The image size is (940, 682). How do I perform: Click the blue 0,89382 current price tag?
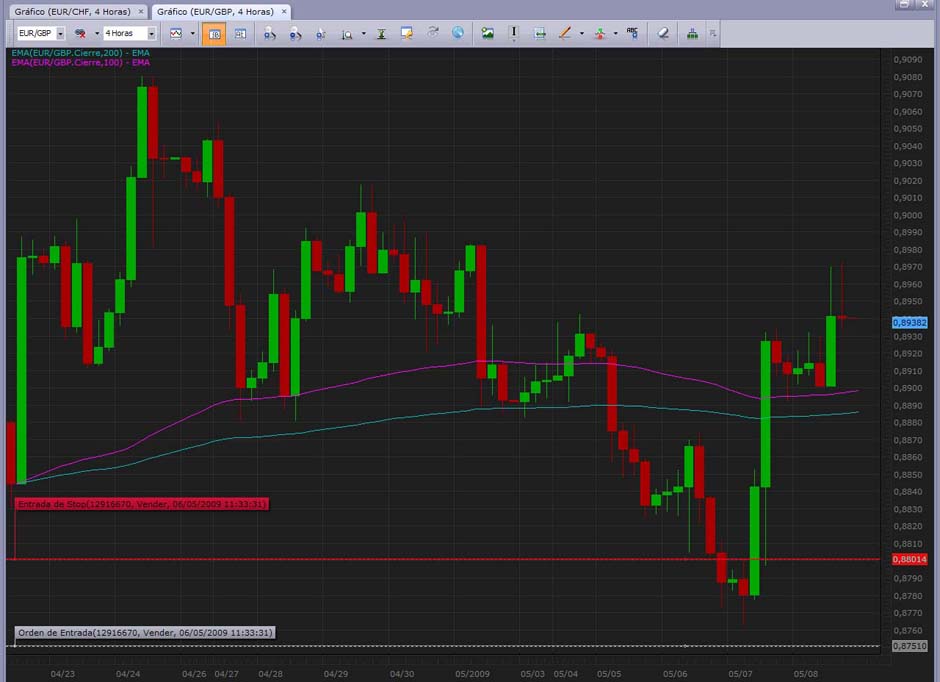tap(910, 322)
